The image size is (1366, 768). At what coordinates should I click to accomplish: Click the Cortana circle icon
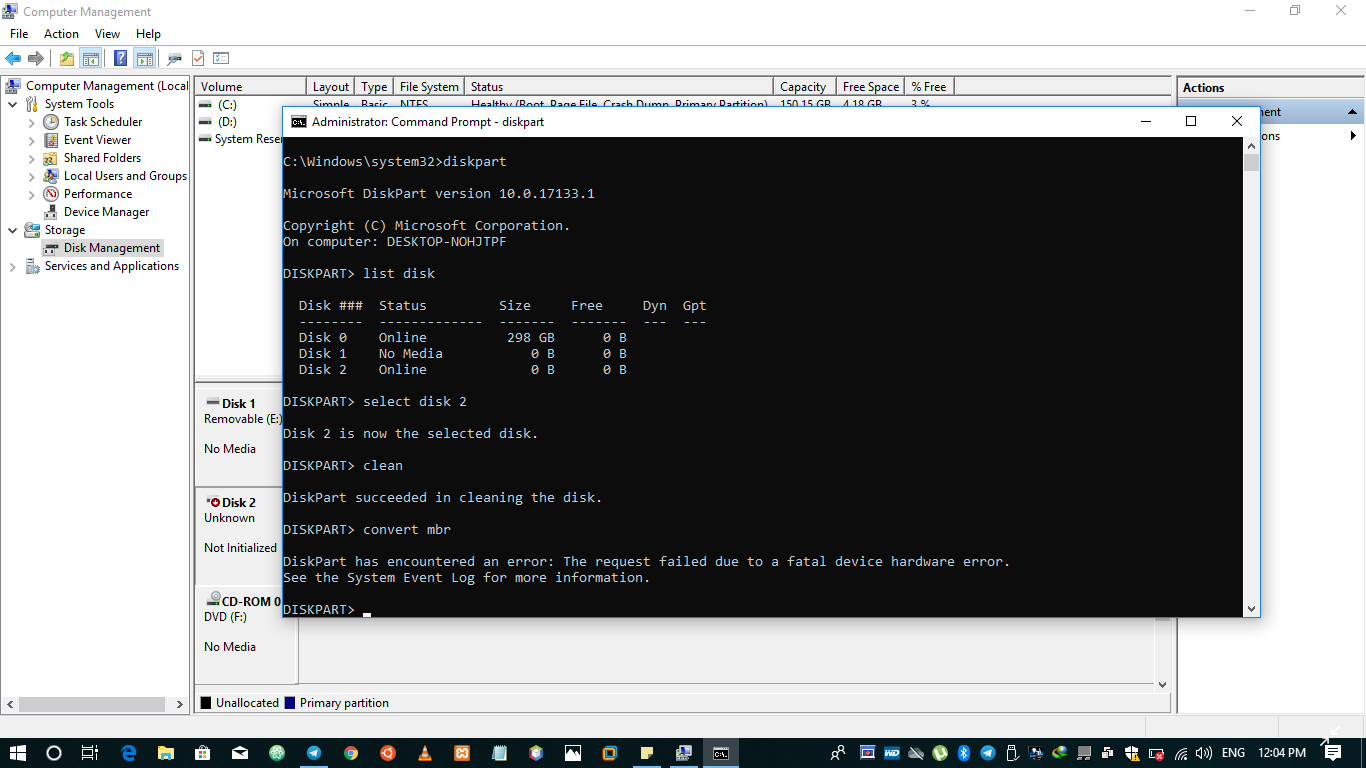(55, 753)
